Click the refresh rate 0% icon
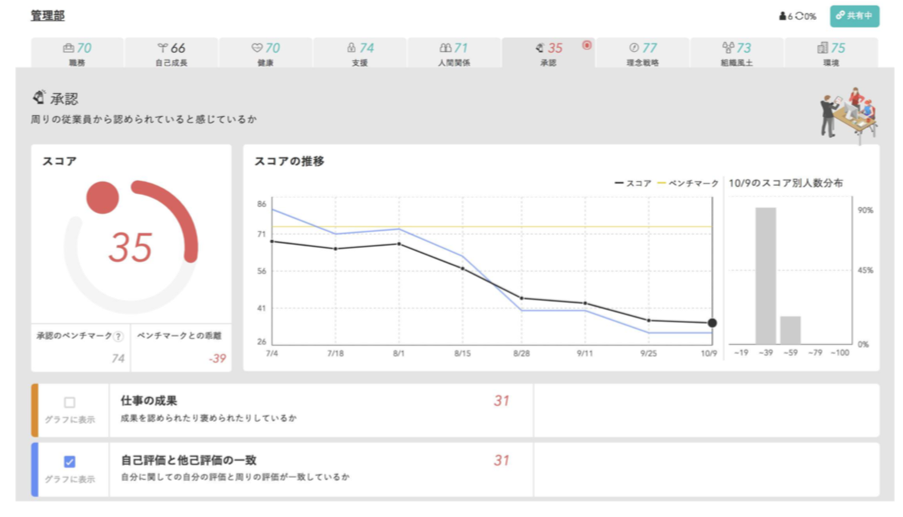The image size is (903, 517). click(x=799, y=16)
